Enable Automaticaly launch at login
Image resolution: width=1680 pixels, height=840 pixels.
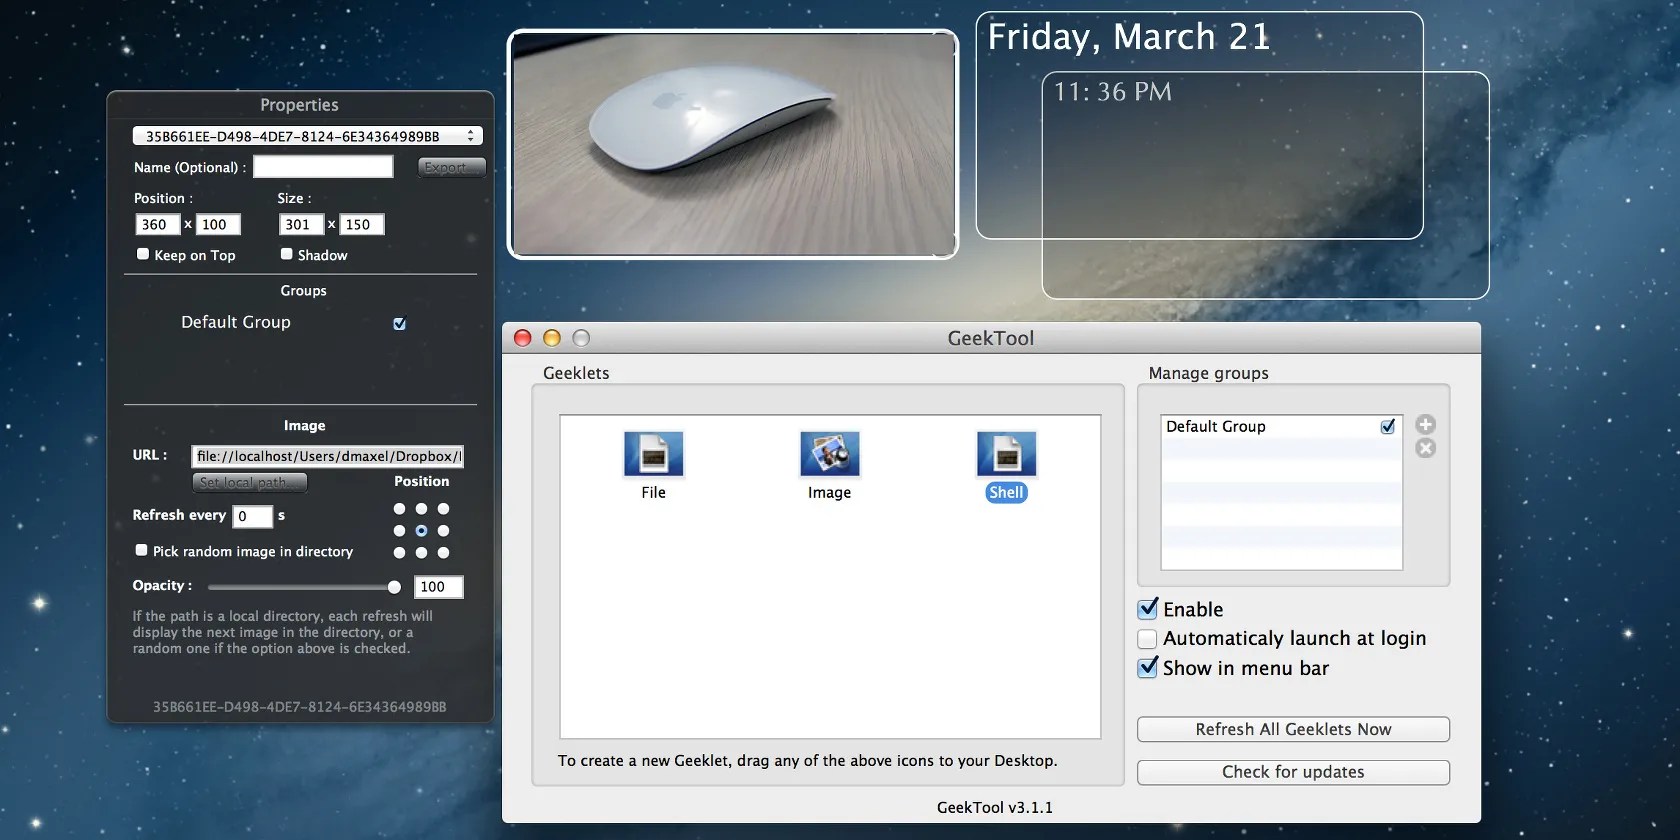[x=1148, y=638]
